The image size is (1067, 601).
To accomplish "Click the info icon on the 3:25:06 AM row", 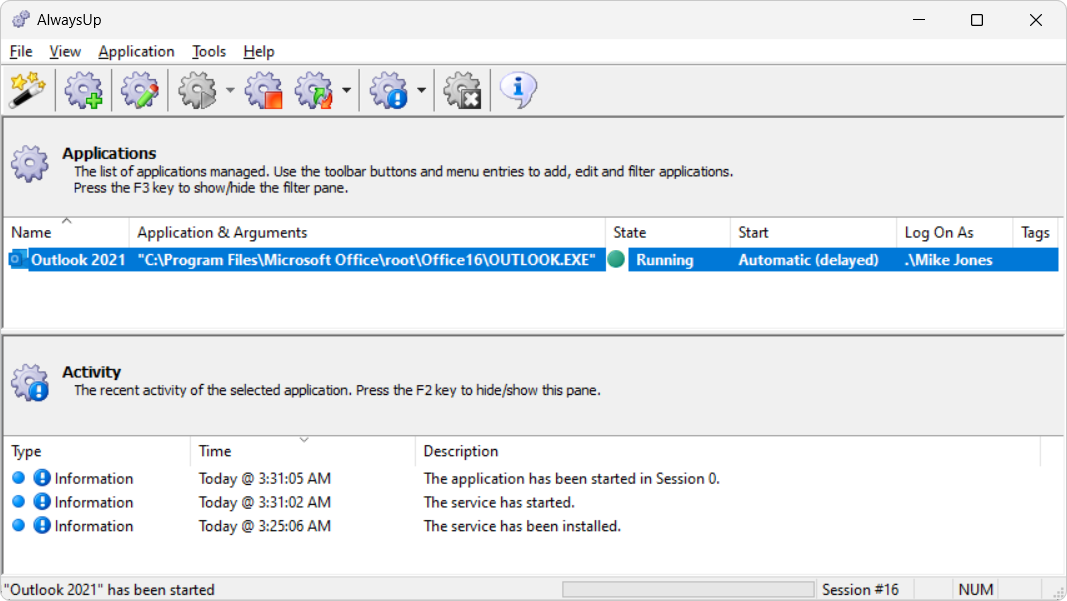I will pos(42,525).
